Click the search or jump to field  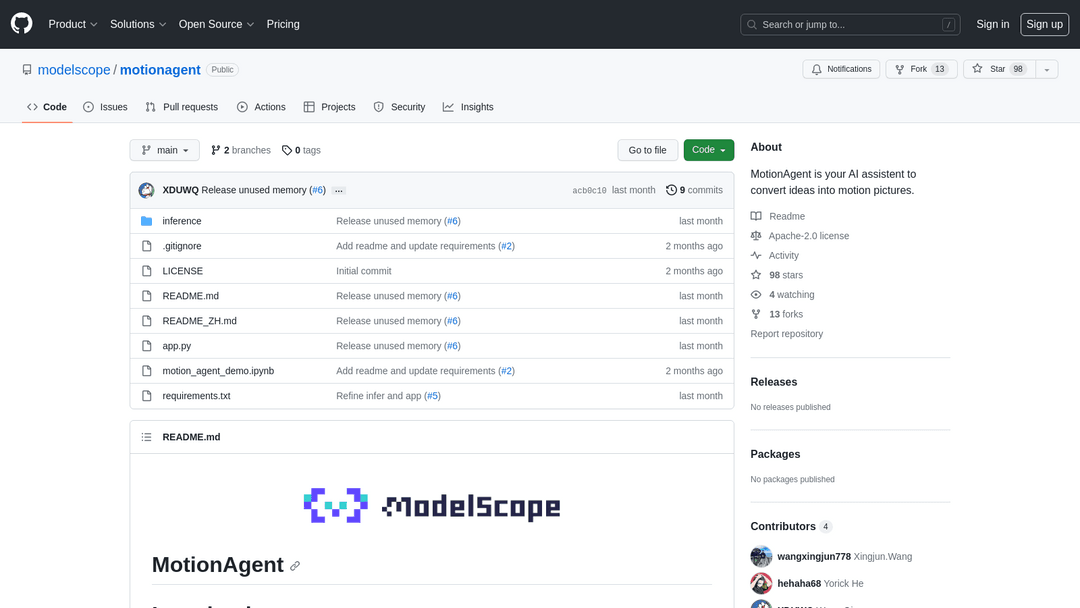pyautogui.click(x=850, y=24)
